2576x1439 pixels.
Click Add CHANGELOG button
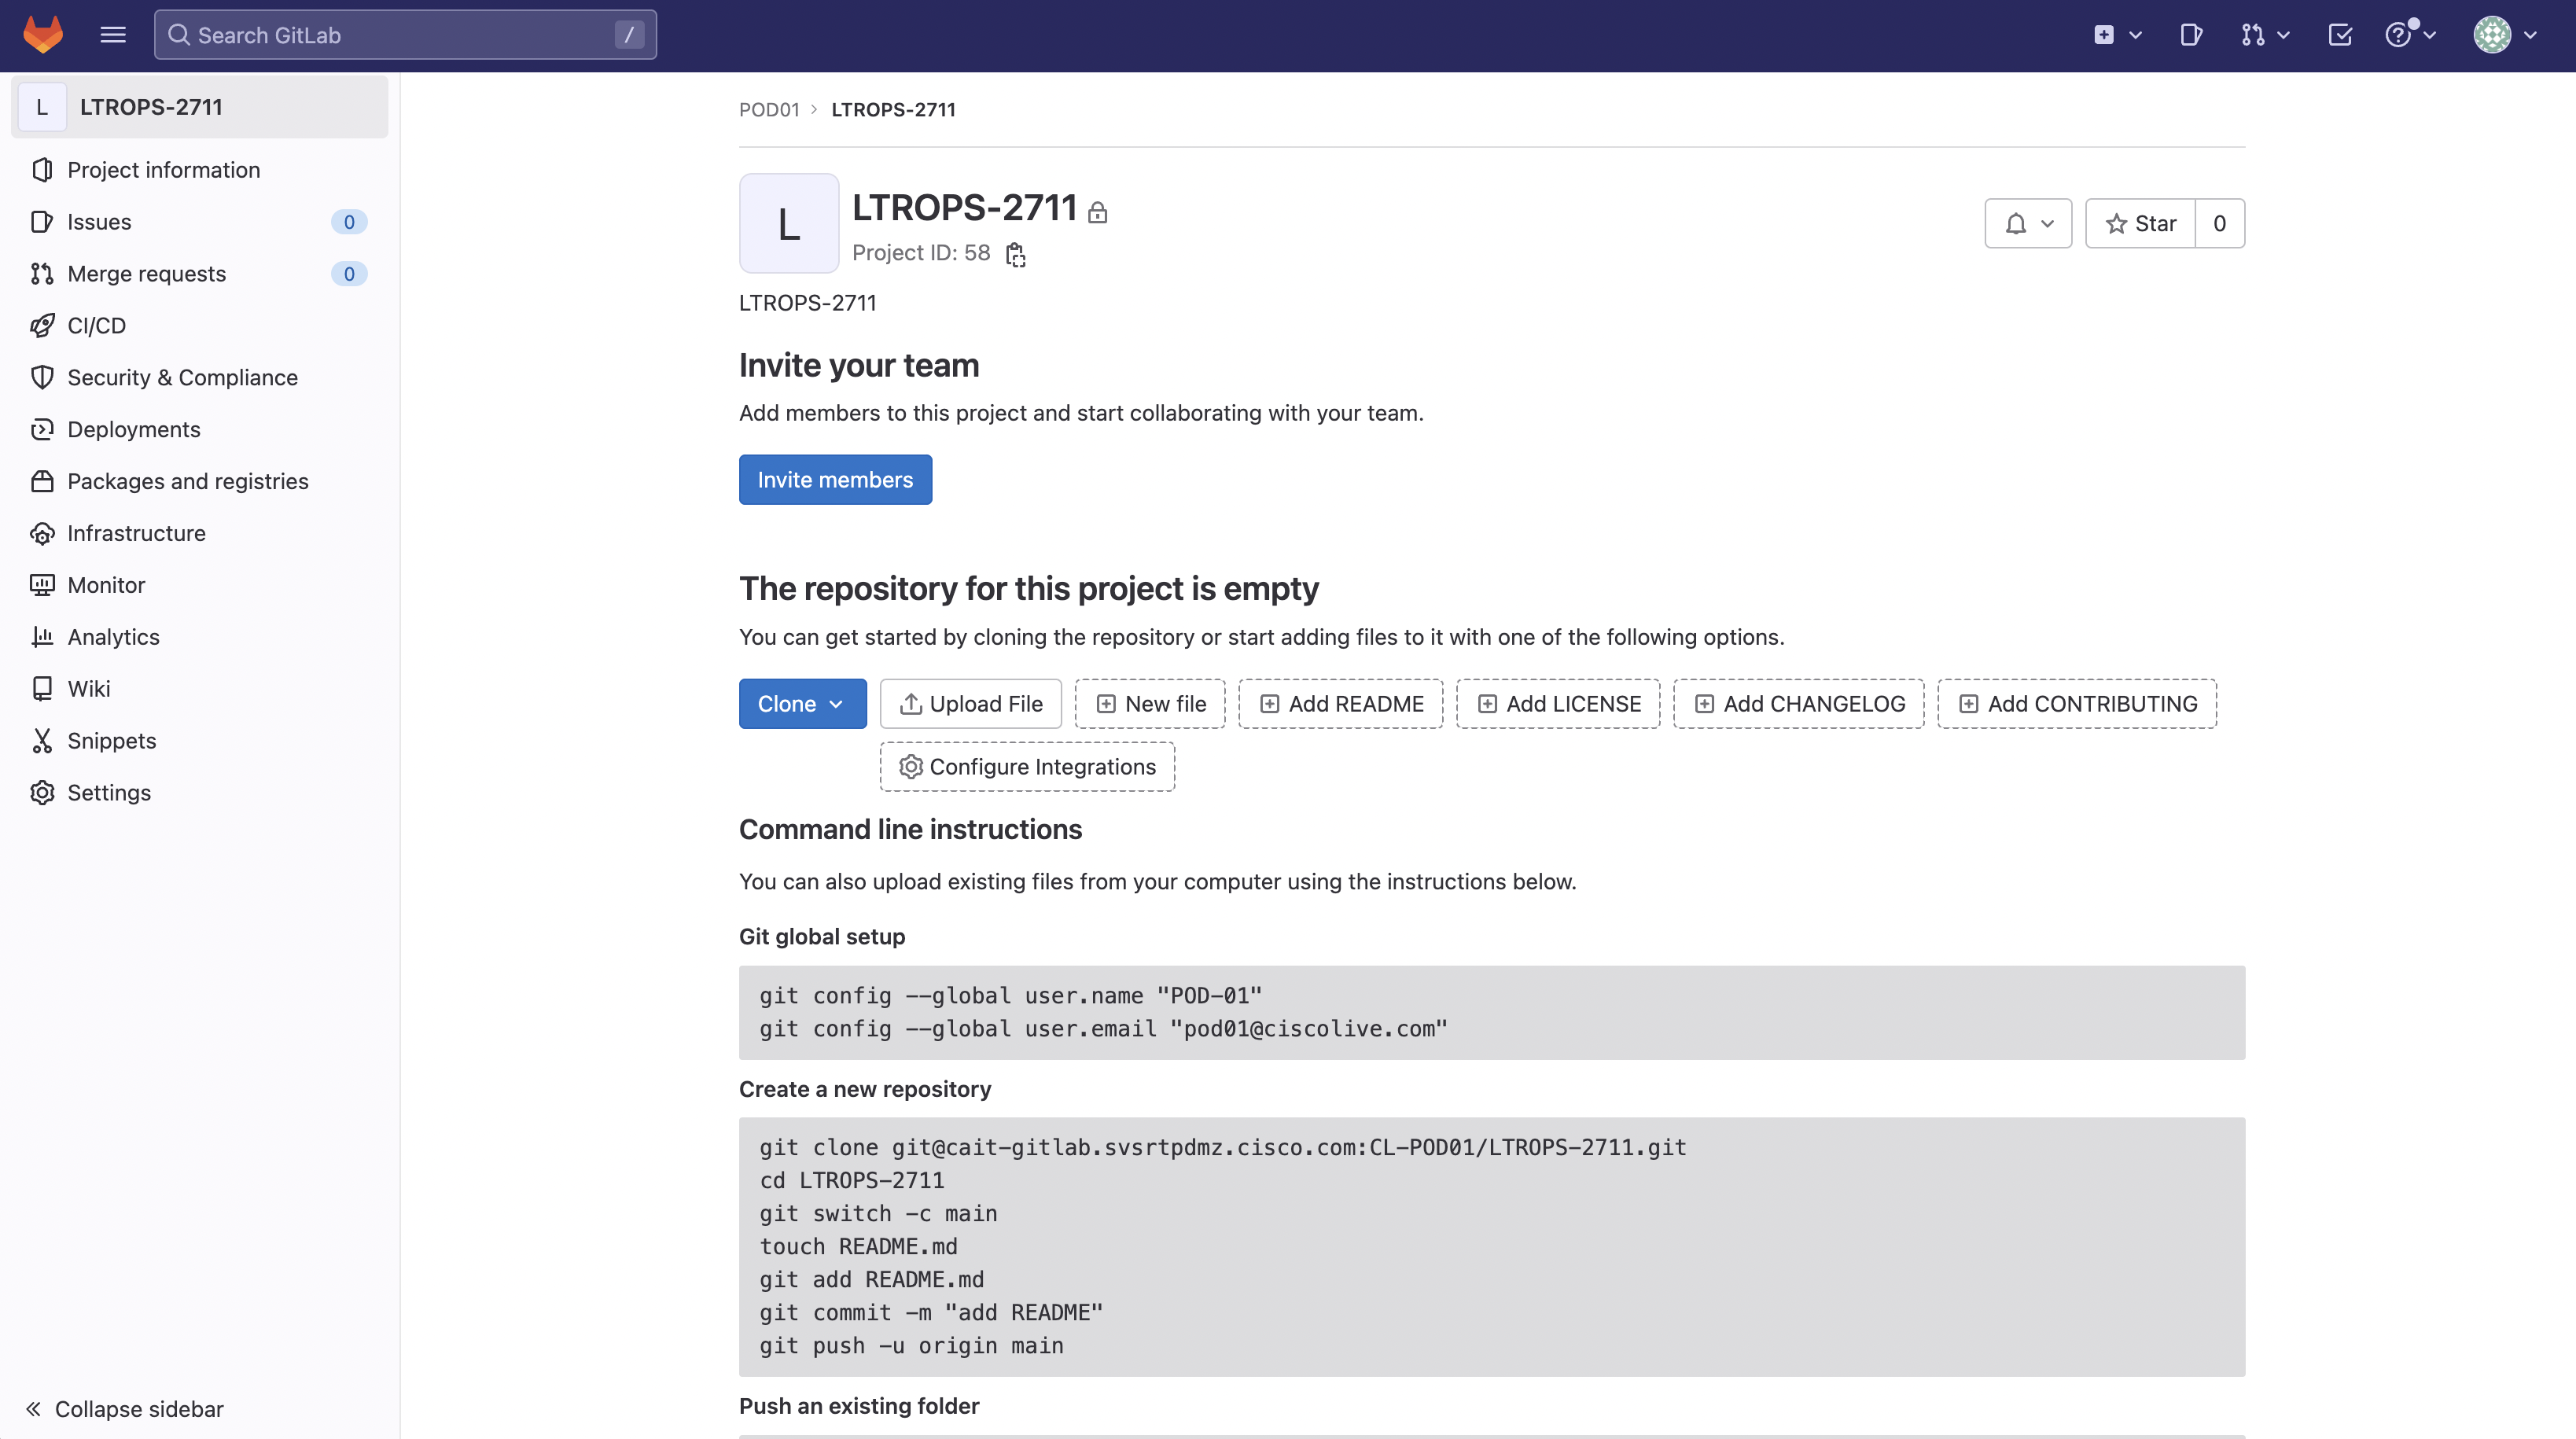[x=1799, y=704]
